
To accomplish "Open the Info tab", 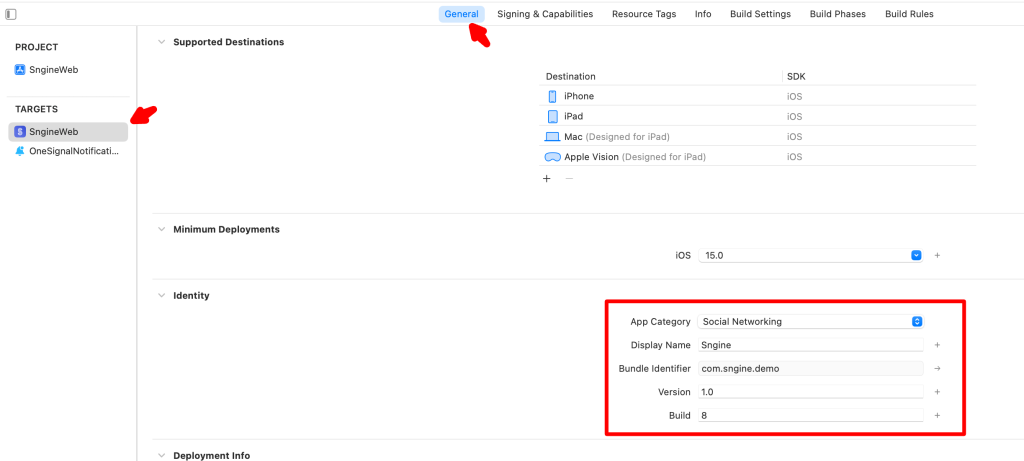I will [703, 14].
